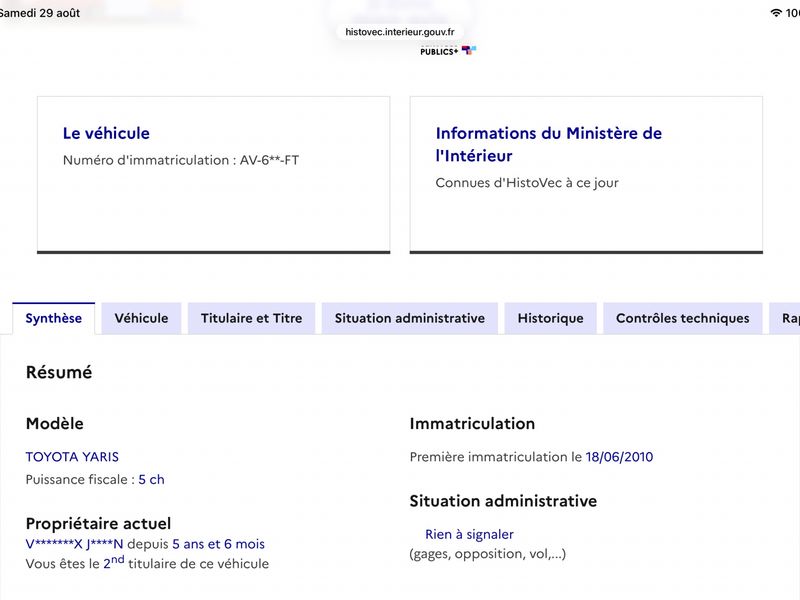Click the Situation administrative heading in Résumé

click(x=503, y=501)
